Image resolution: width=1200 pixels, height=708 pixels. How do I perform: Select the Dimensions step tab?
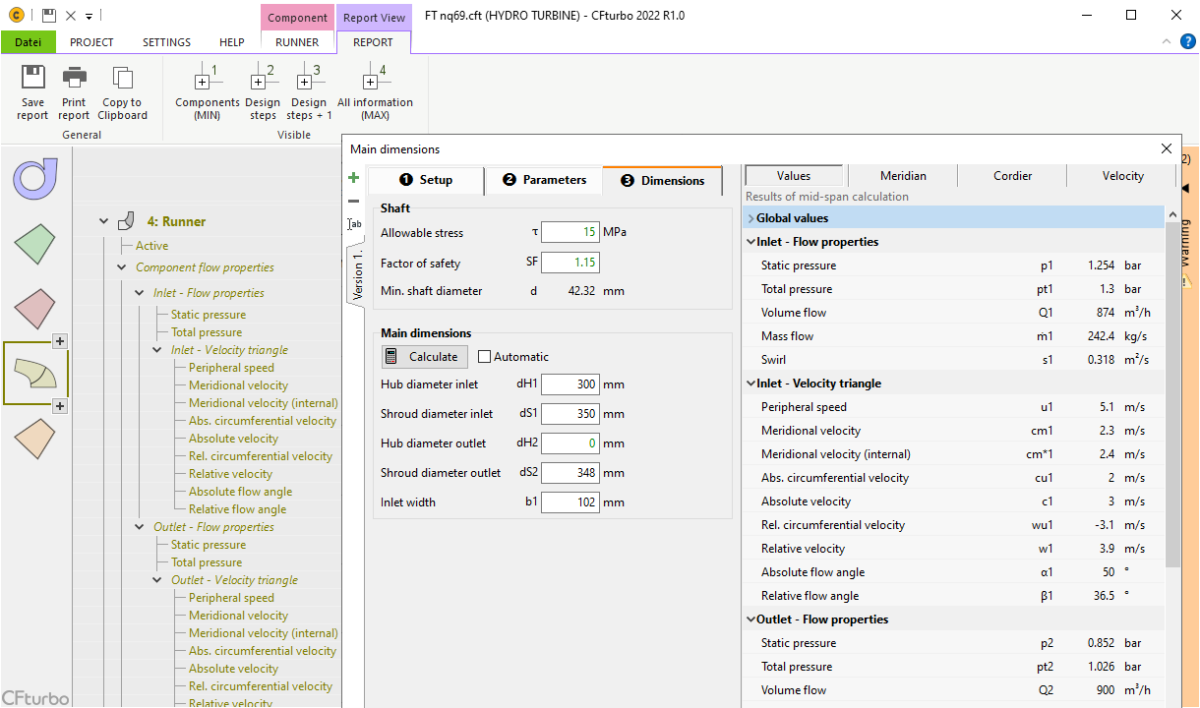[663, 180]
